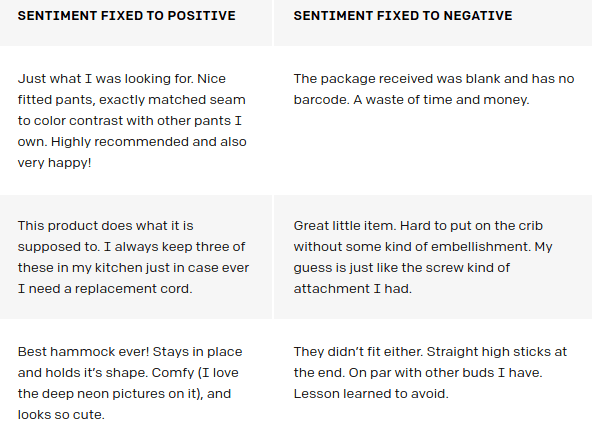Click the phrase 'Lesson learned to avoid'
Image resolution: width=592 pixels, height=441 pixels.
371,393
